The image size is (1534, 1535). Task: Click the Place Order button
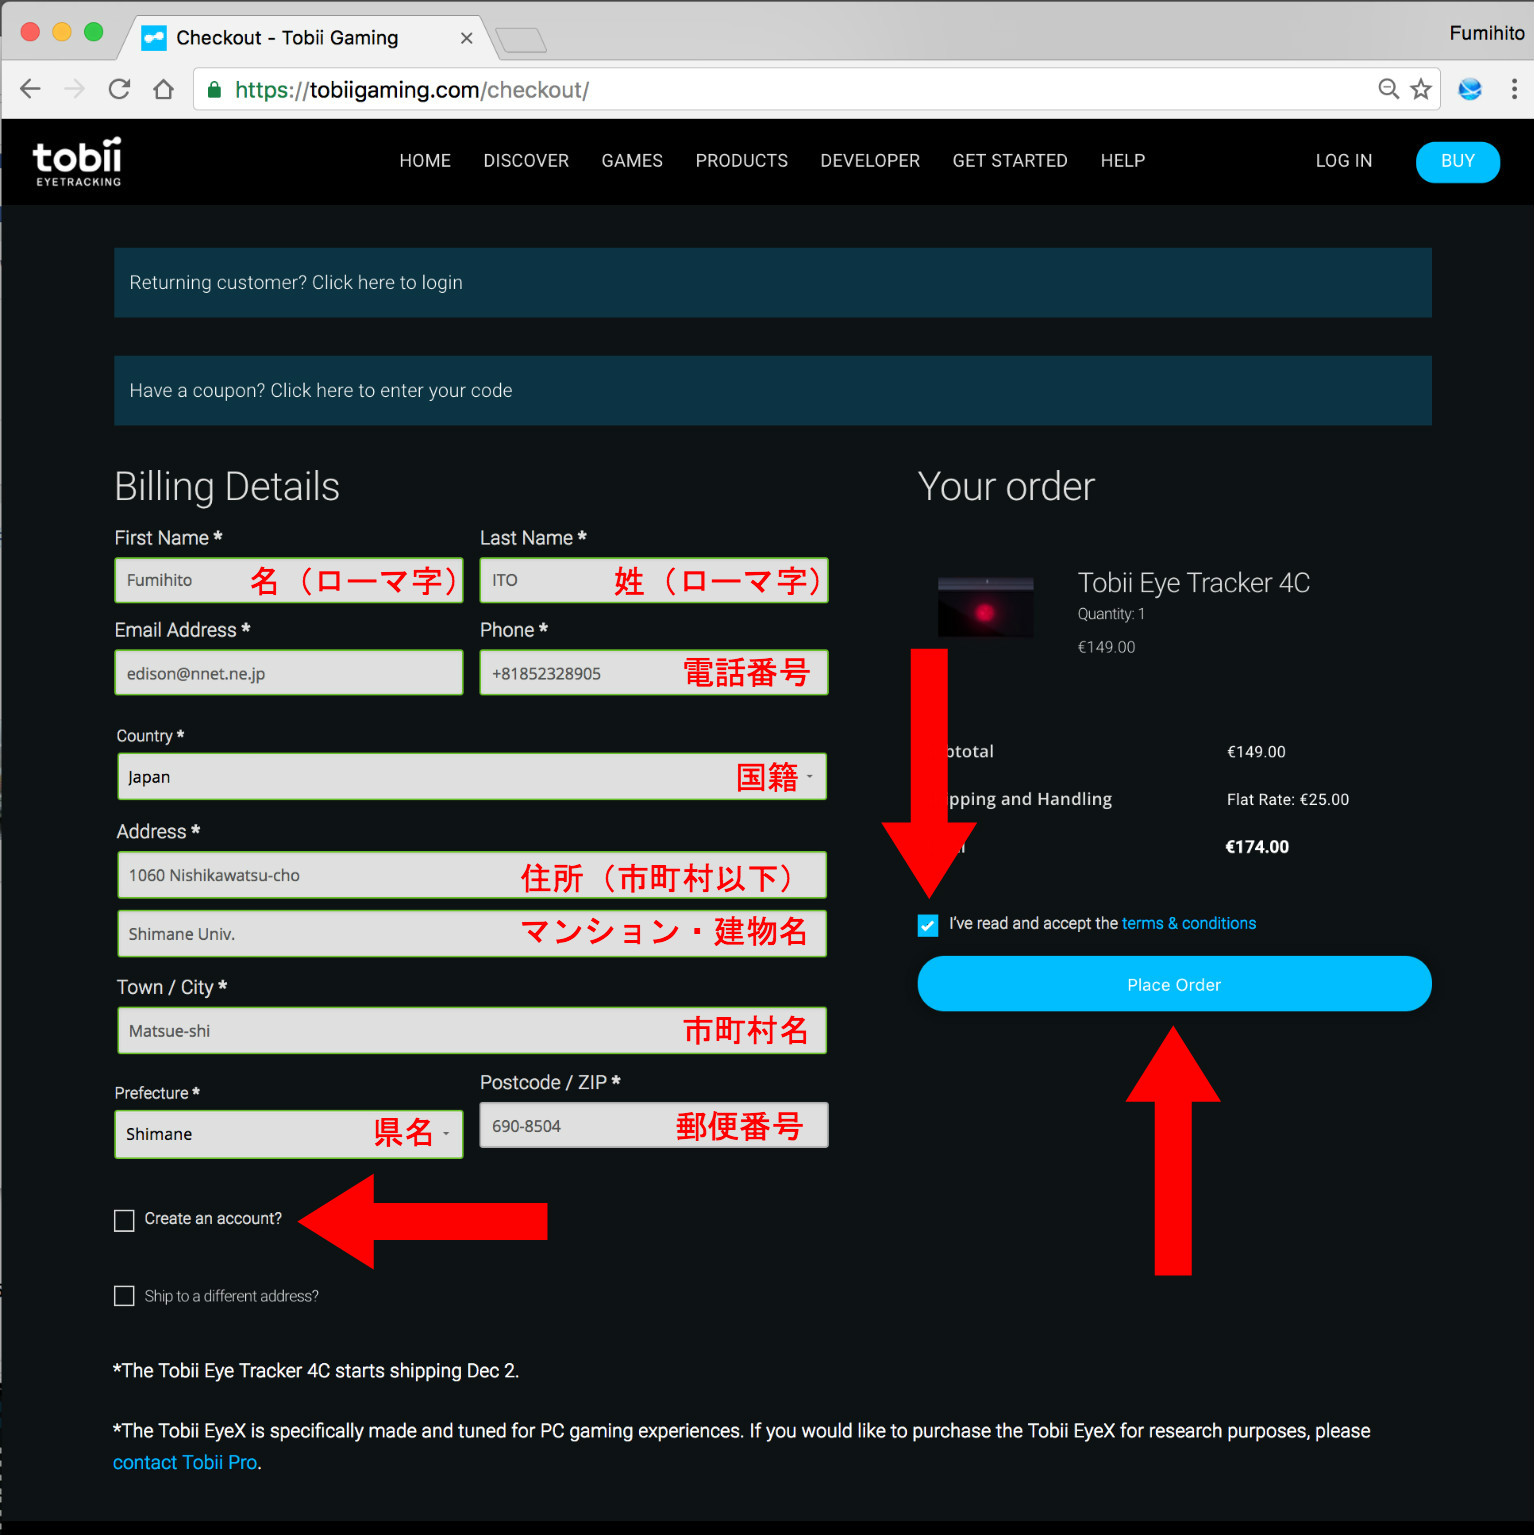point(1174,984)
